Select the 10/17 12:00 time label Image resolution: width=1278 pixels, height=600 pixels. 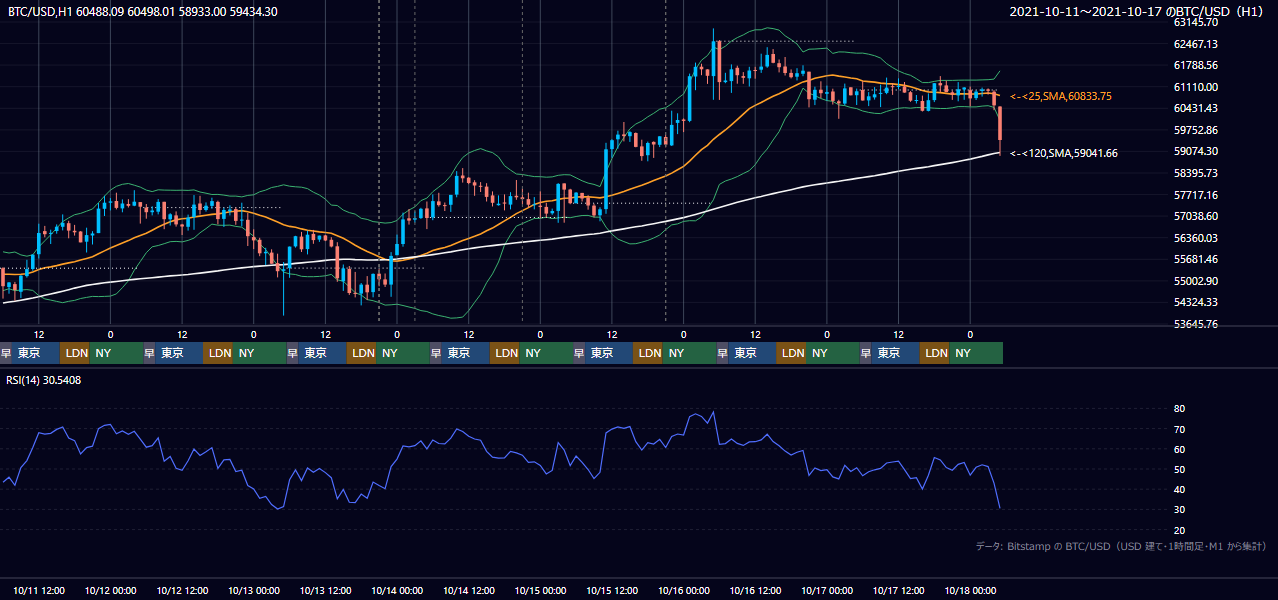(899, 591)
